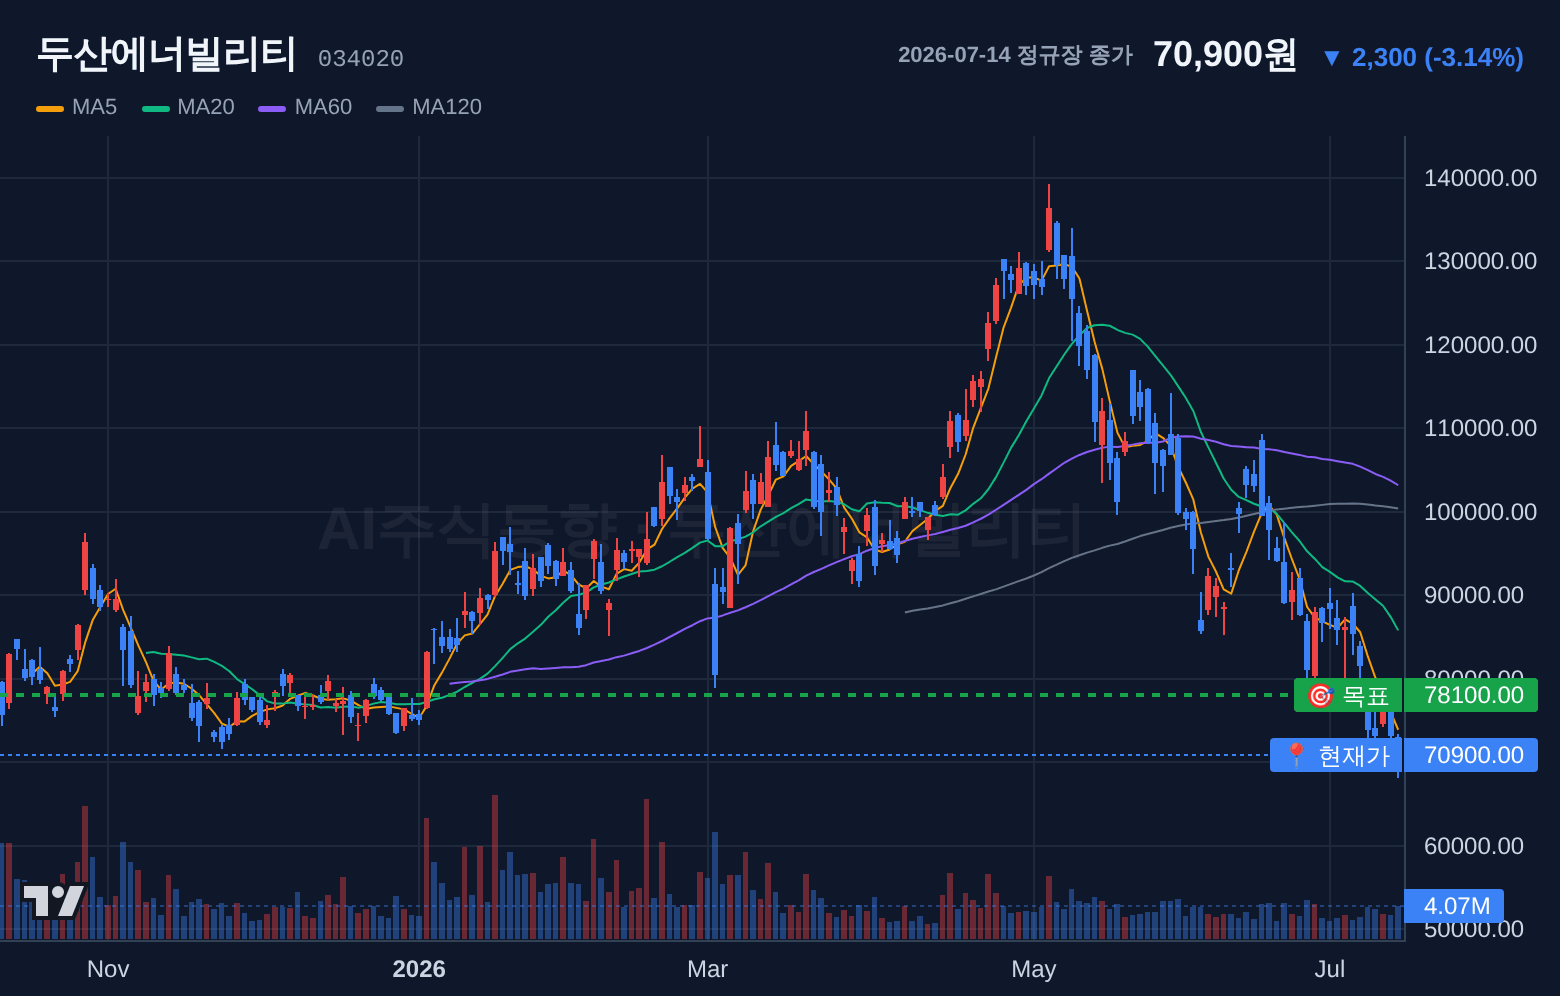Click the pin icon on 현재가 label
The width and height of the screenshot is (1560, 996).
1296,755
